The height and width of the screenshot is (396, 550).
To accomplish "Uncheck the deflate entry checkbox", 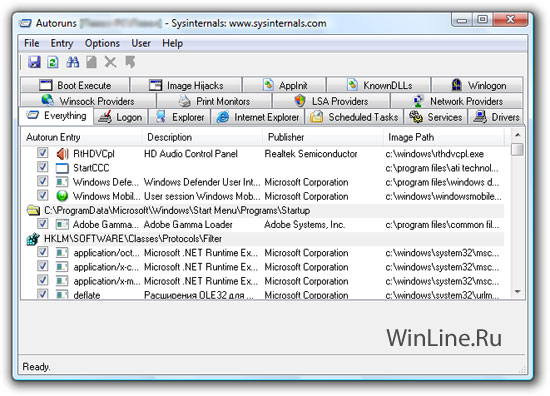I will tap(42, 294).
